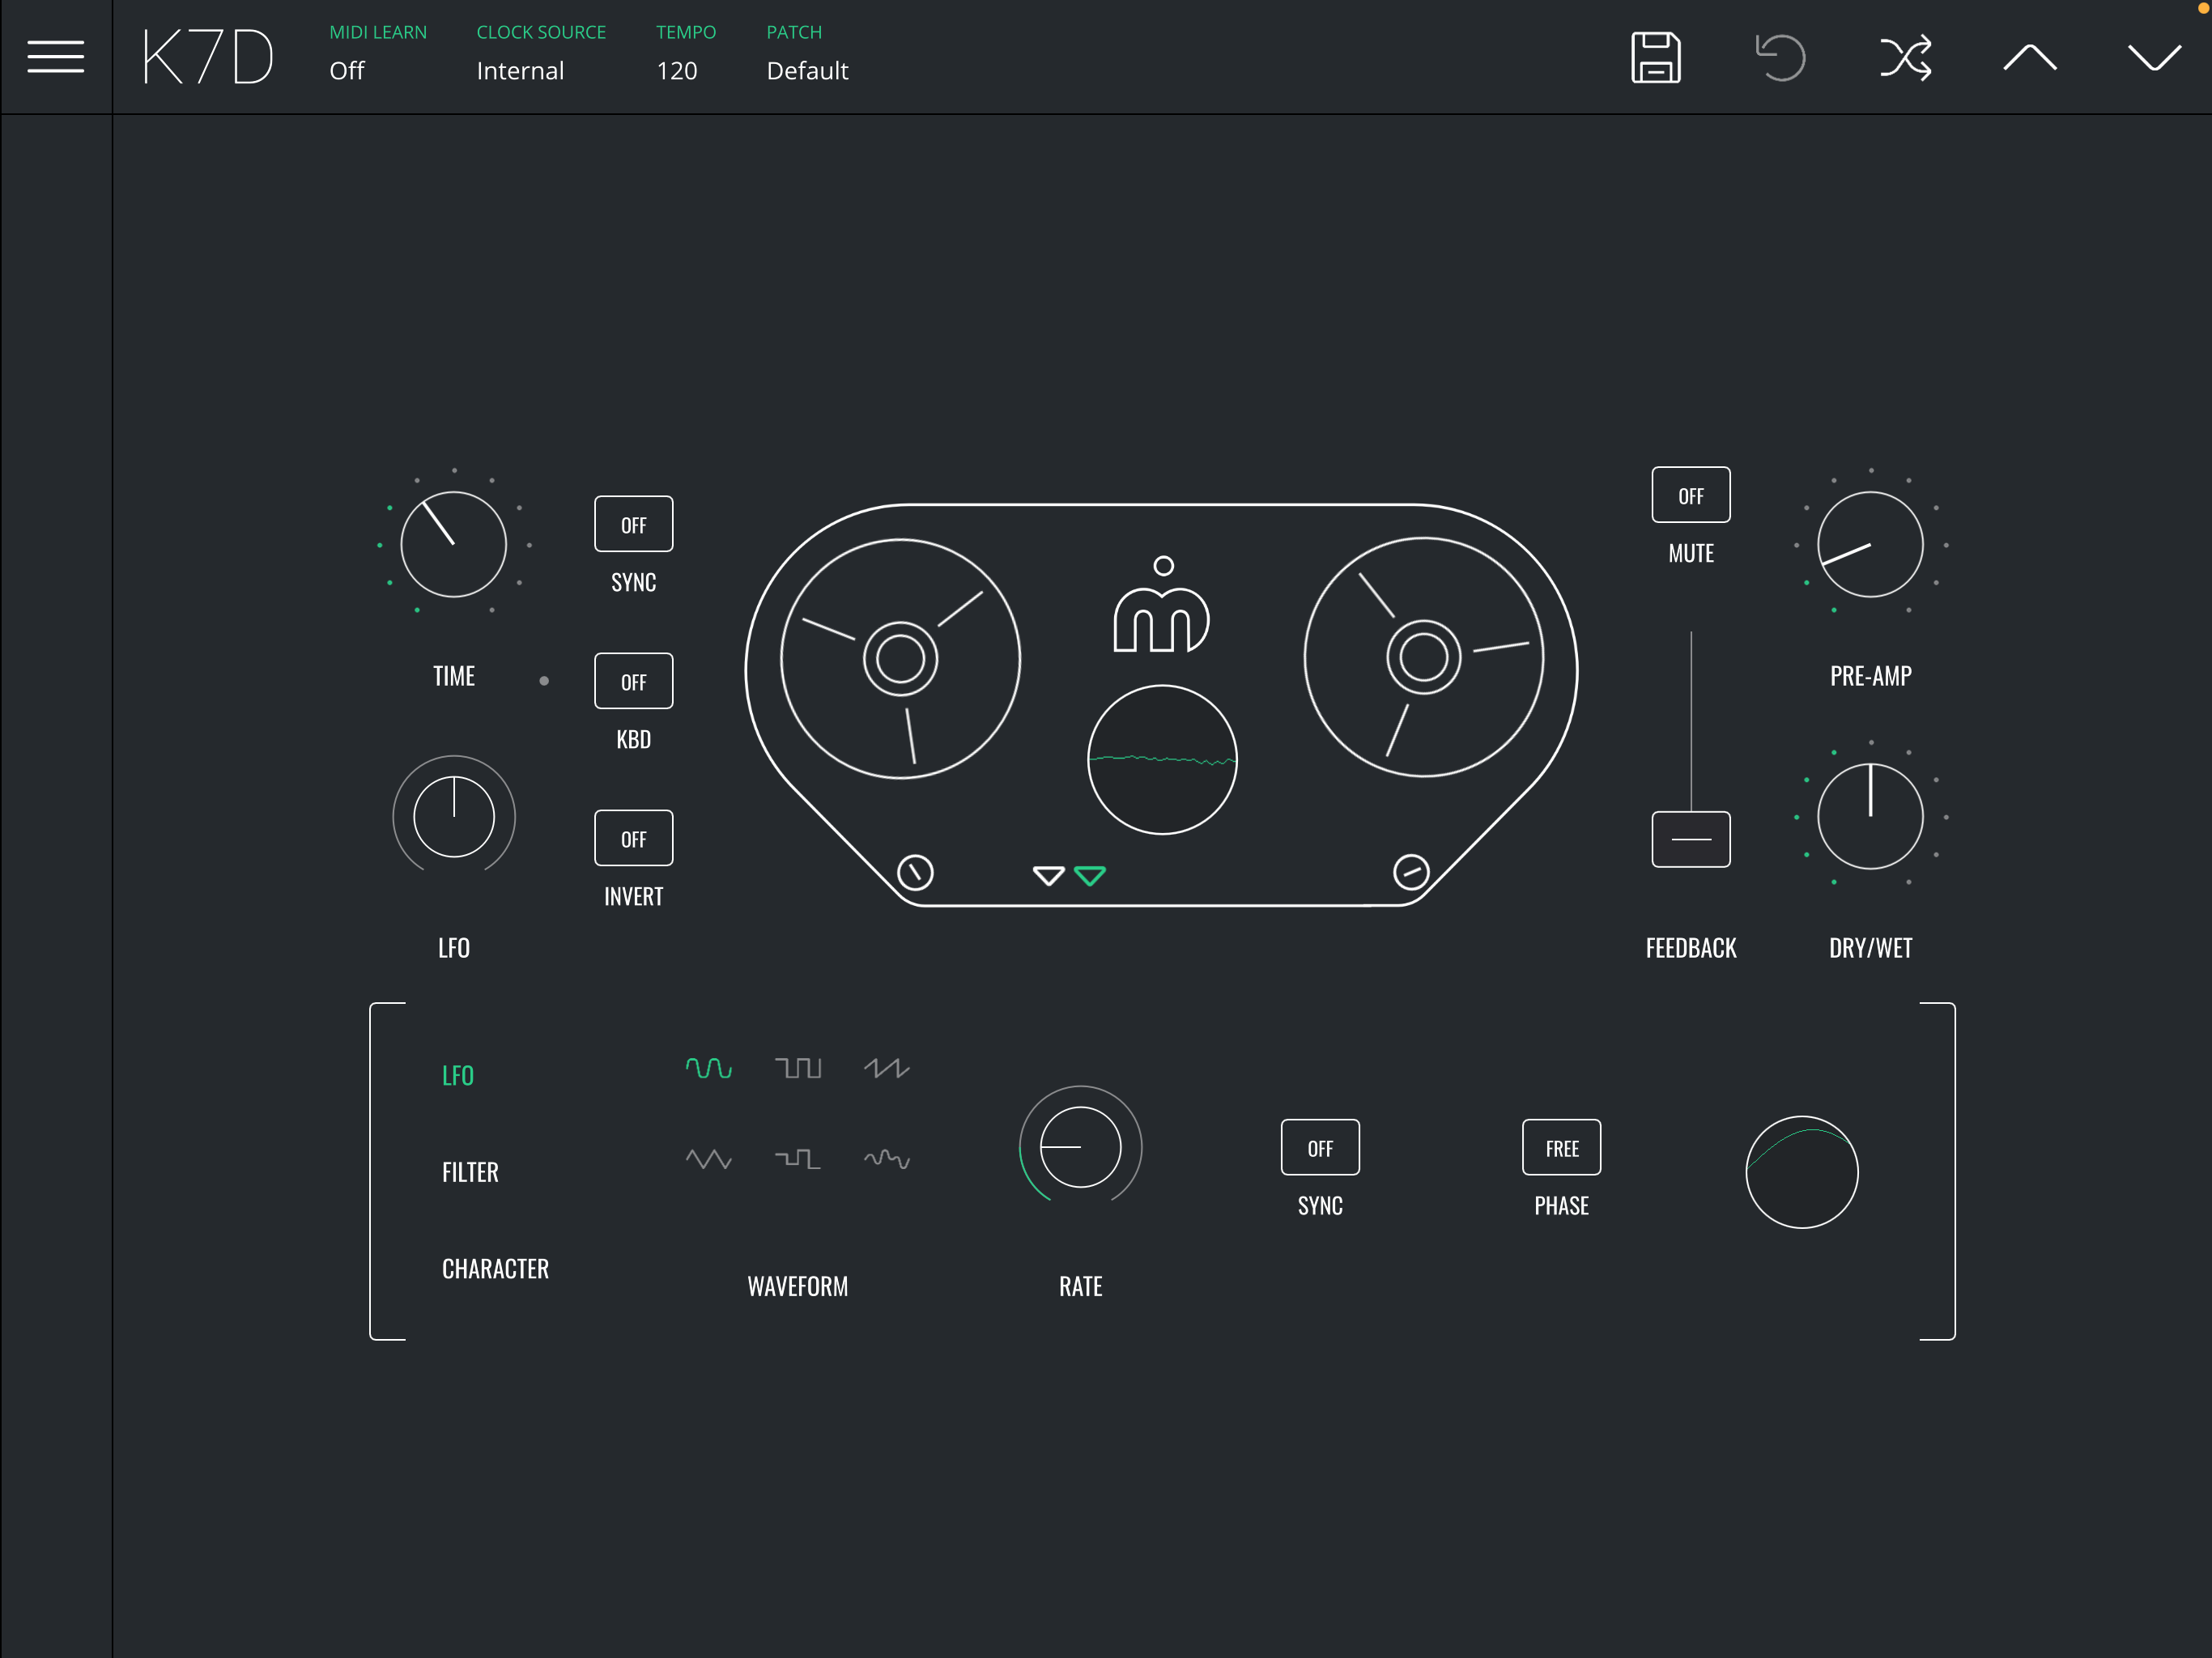Select the sample-and-hold stepped waveform icon
Screen dimensions: 2212x1658
click(797, 1159)
